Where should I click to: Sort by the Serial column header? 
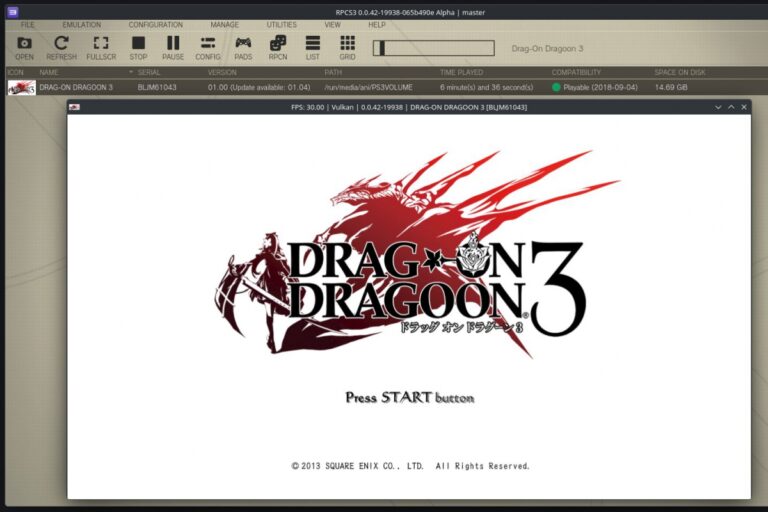point(148,72)
